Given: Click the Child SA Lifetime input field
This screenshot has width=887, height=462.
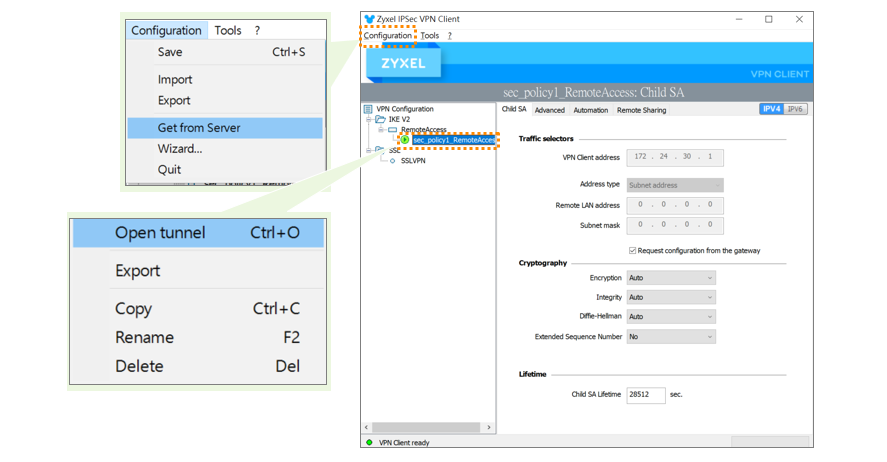Looking at the screenshot, I should [646, 395].
